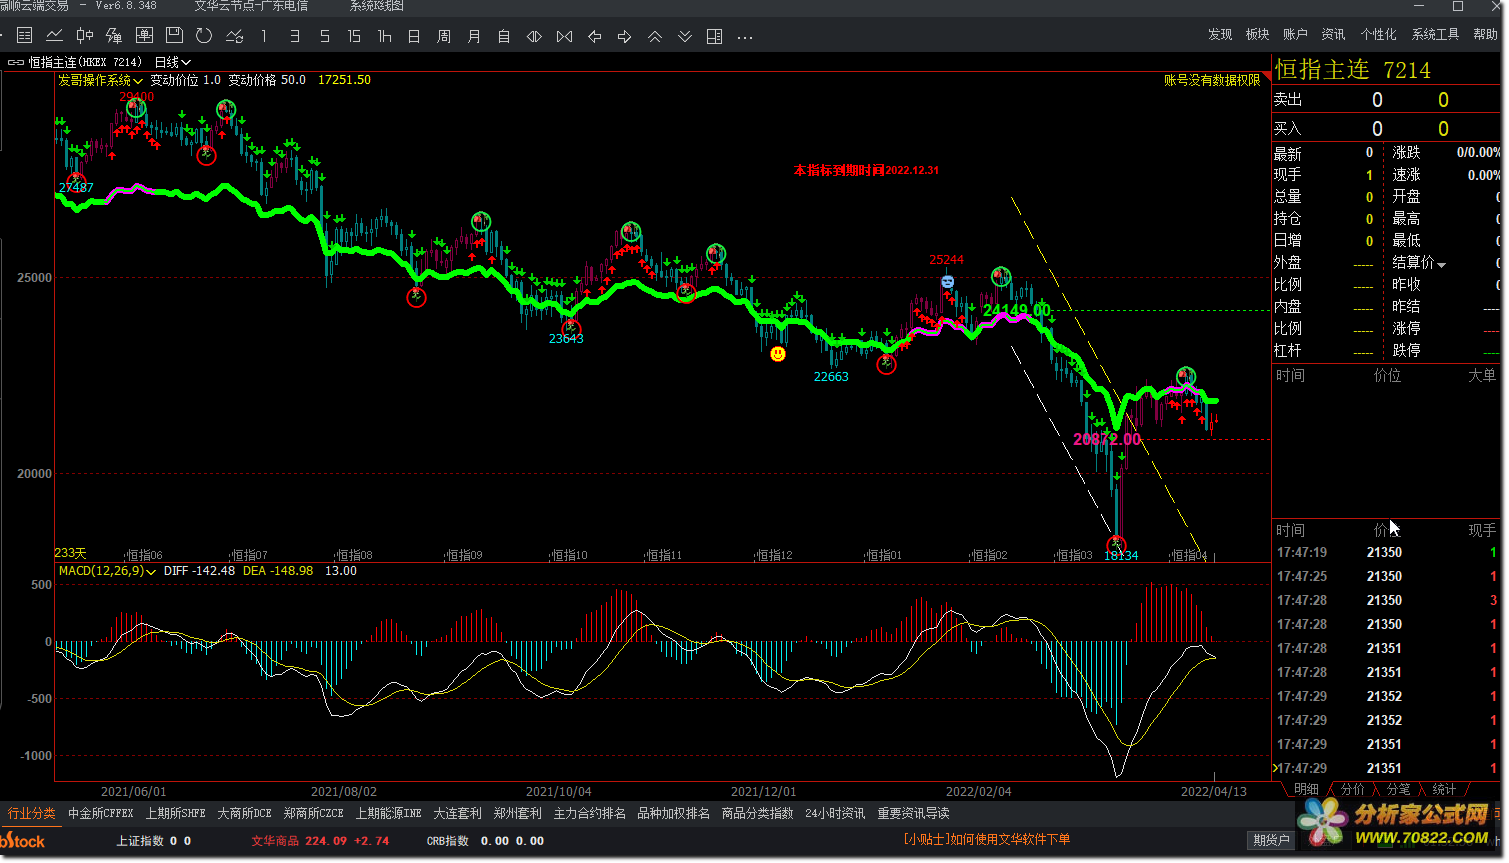The image size is (1509, 863).
Task: Click the chart sync/compare icon
Action: 235,36
